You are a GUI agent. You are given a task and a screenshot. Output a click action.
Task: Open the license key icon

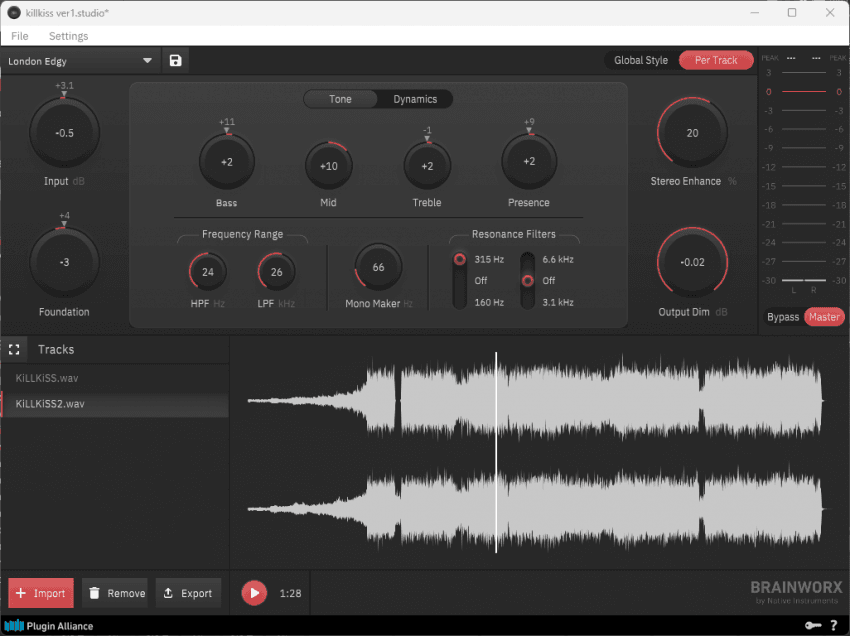pyautogui.click(x=813, y=626)
